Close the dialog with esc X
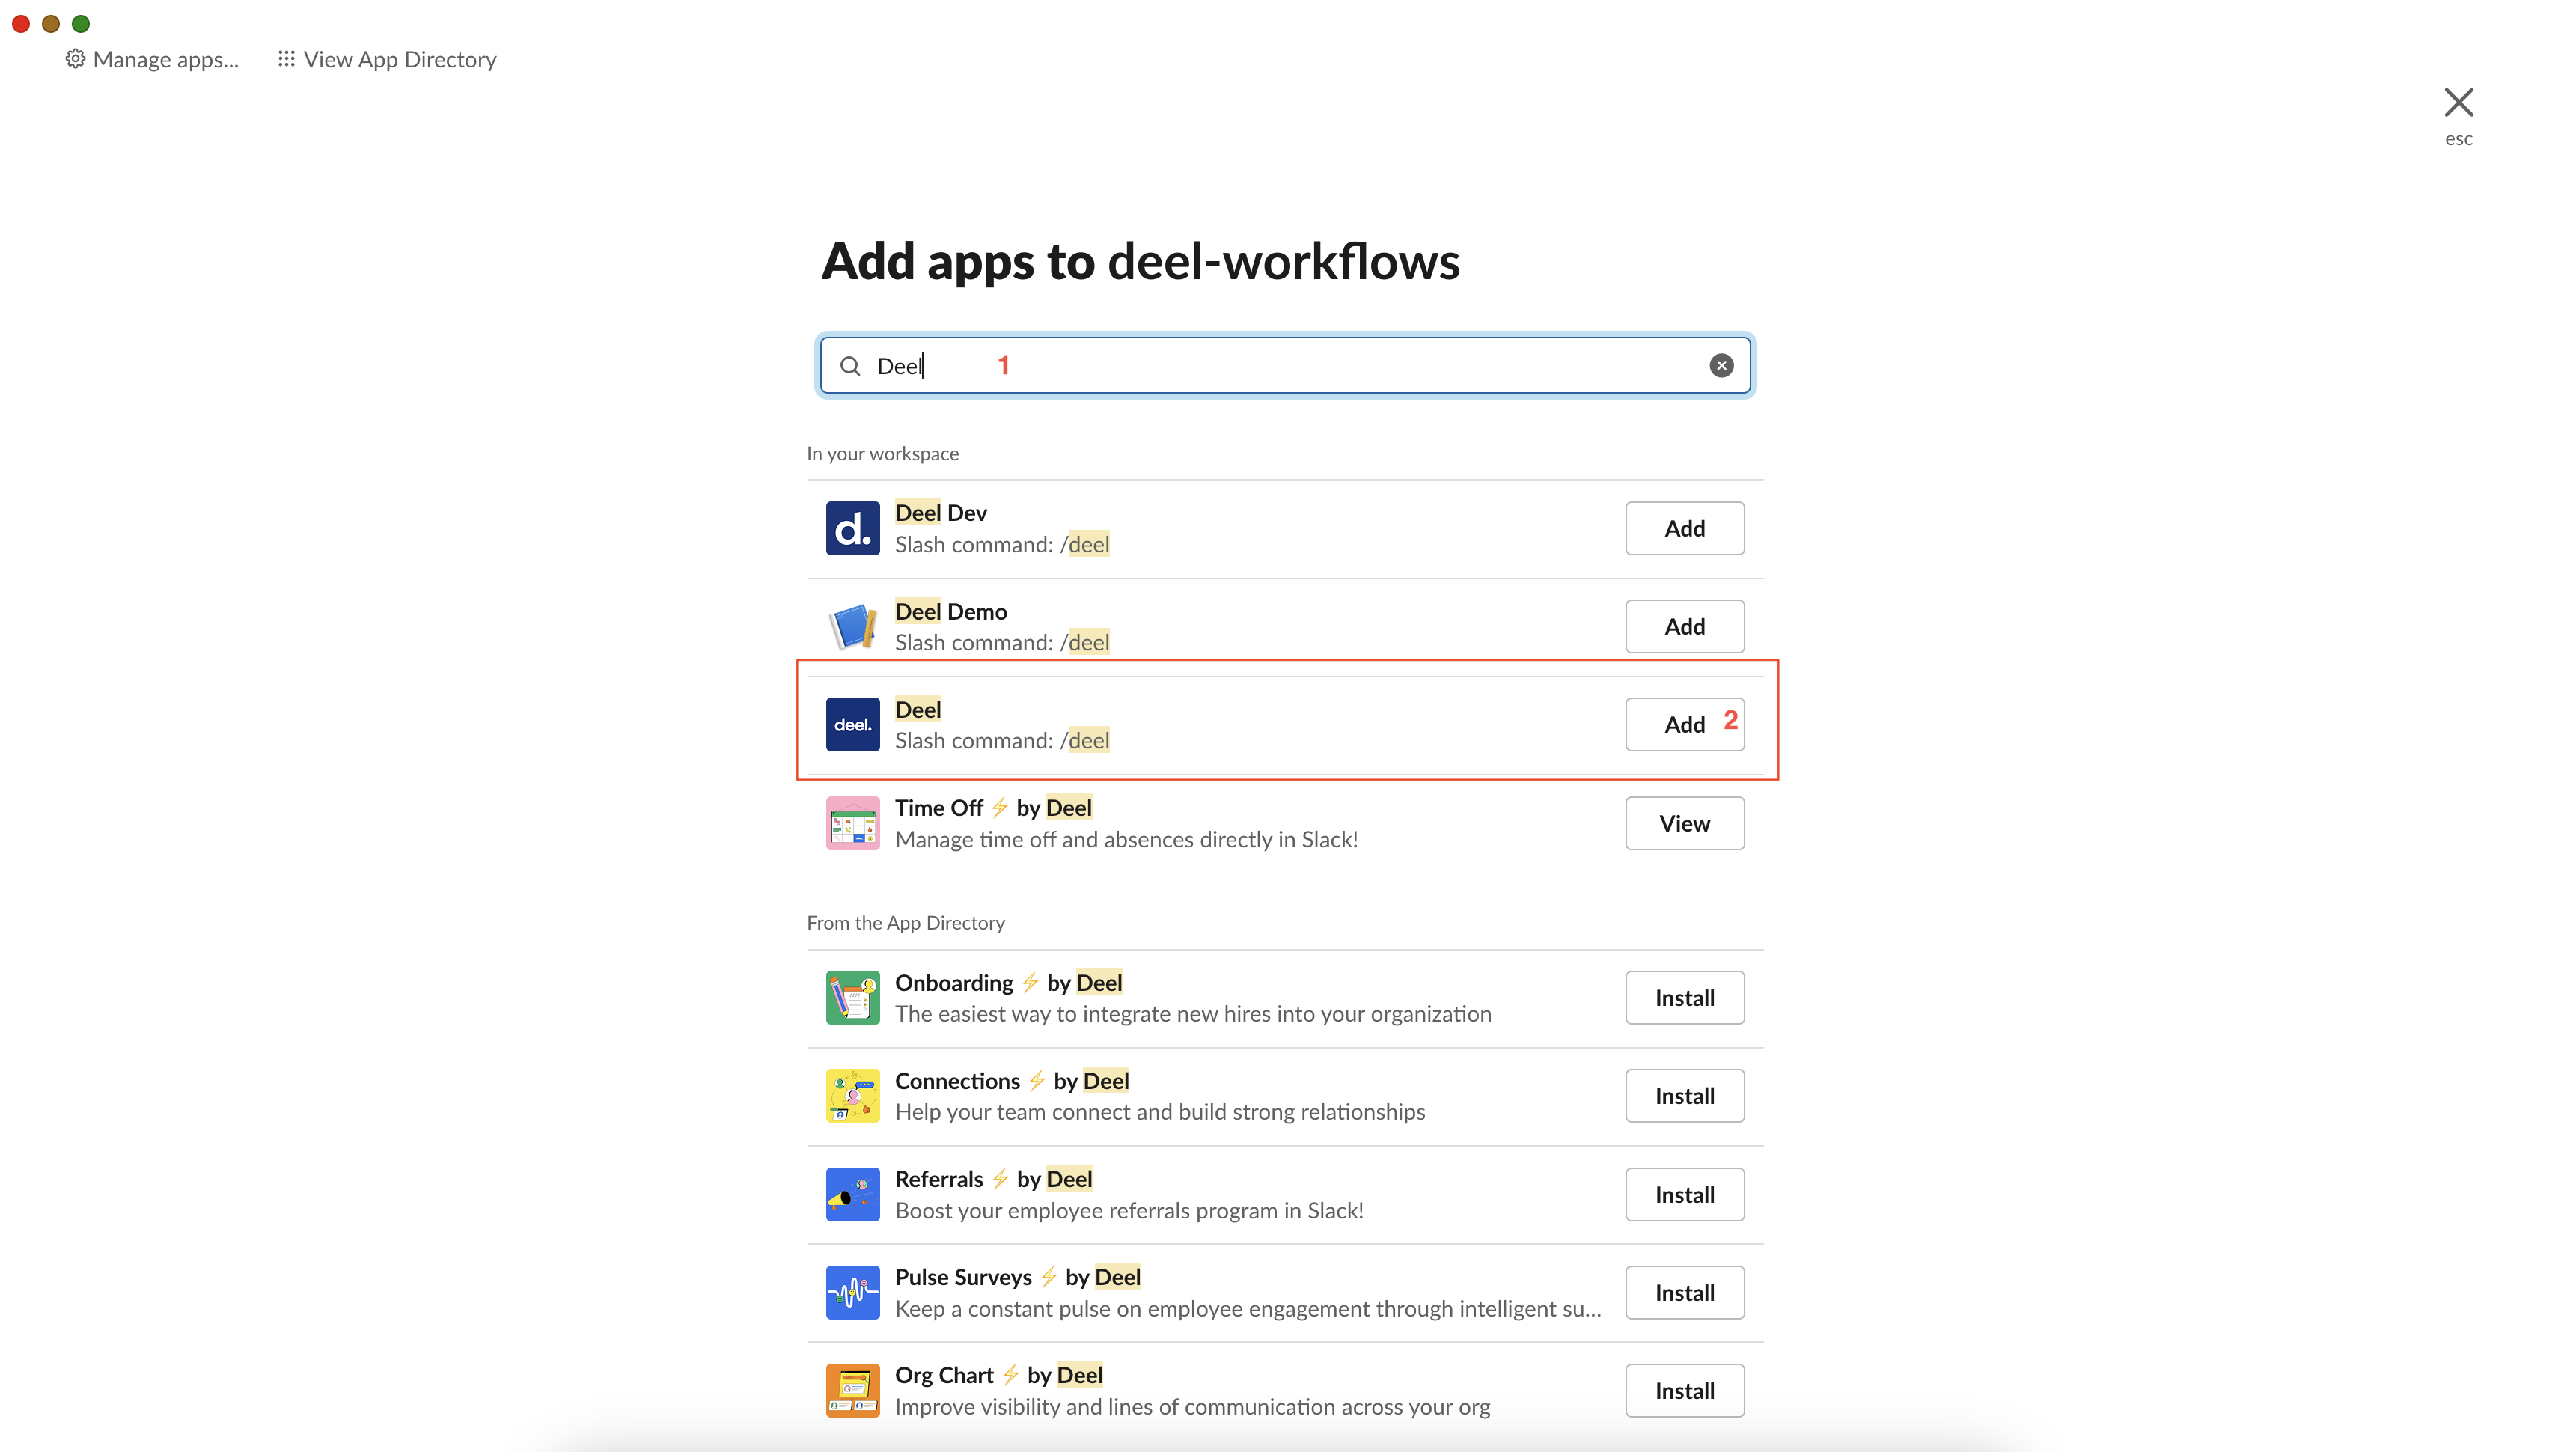This screenshot has width=2576, height=1452. 2458,103
